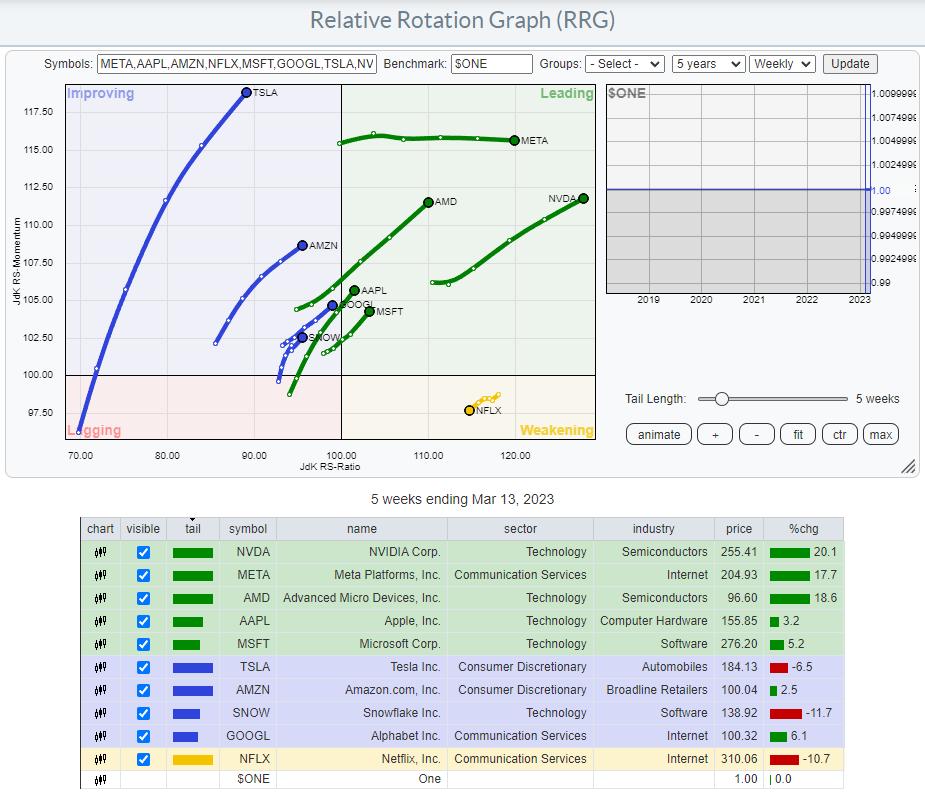Open the chart icon for AAPL row
Viewport: 925px width, 800px height.
100,621
